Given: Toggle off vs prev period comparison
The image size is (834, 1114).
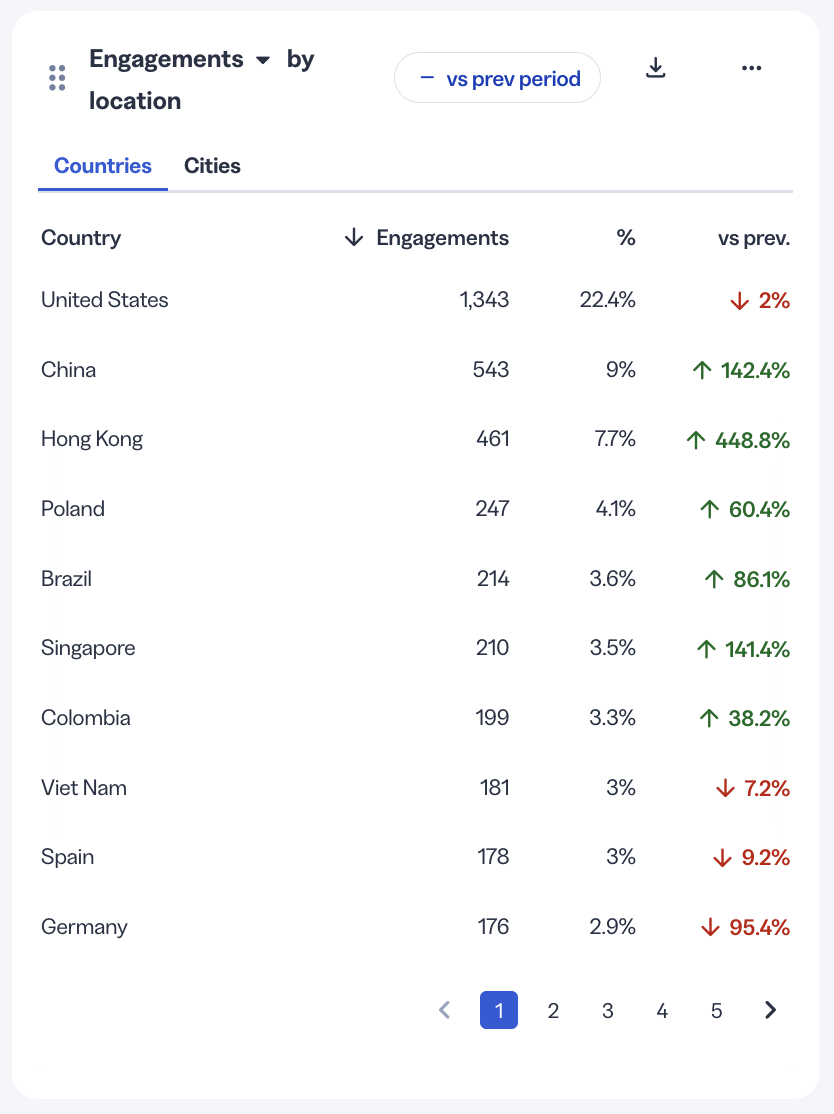Looking at the screenshot, I should 497,78.
